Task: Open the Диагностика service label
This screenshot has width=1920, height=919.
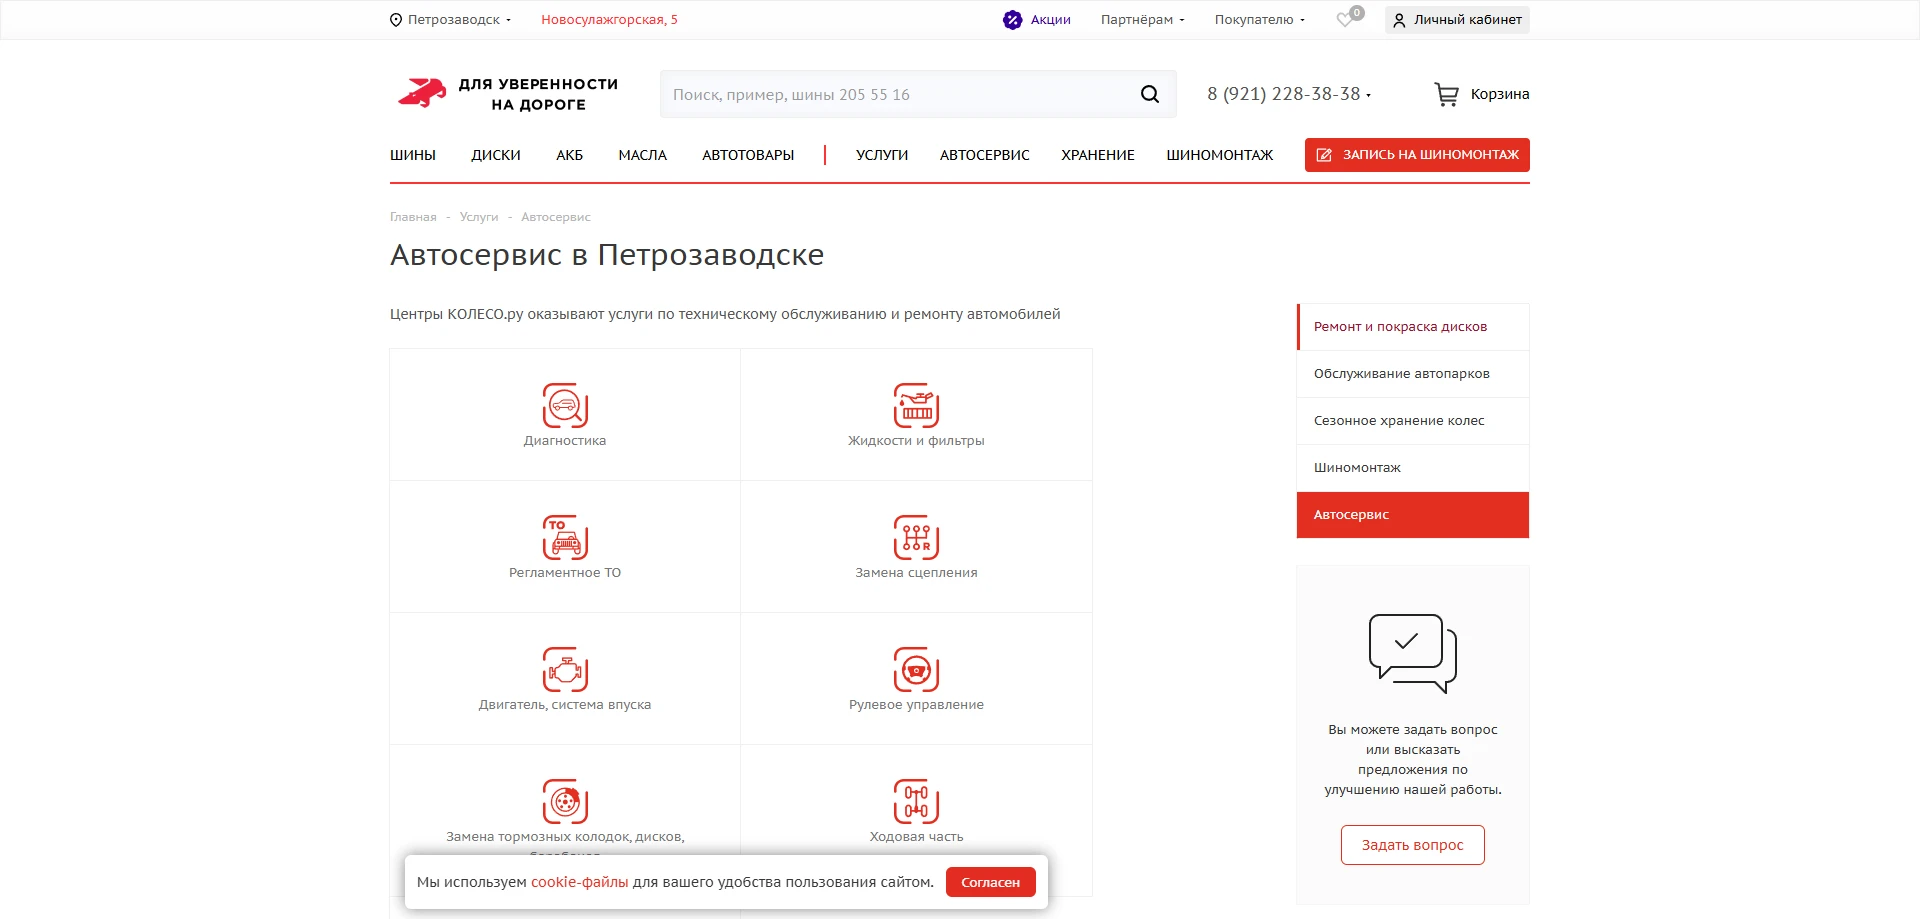Action: (565, 441)
